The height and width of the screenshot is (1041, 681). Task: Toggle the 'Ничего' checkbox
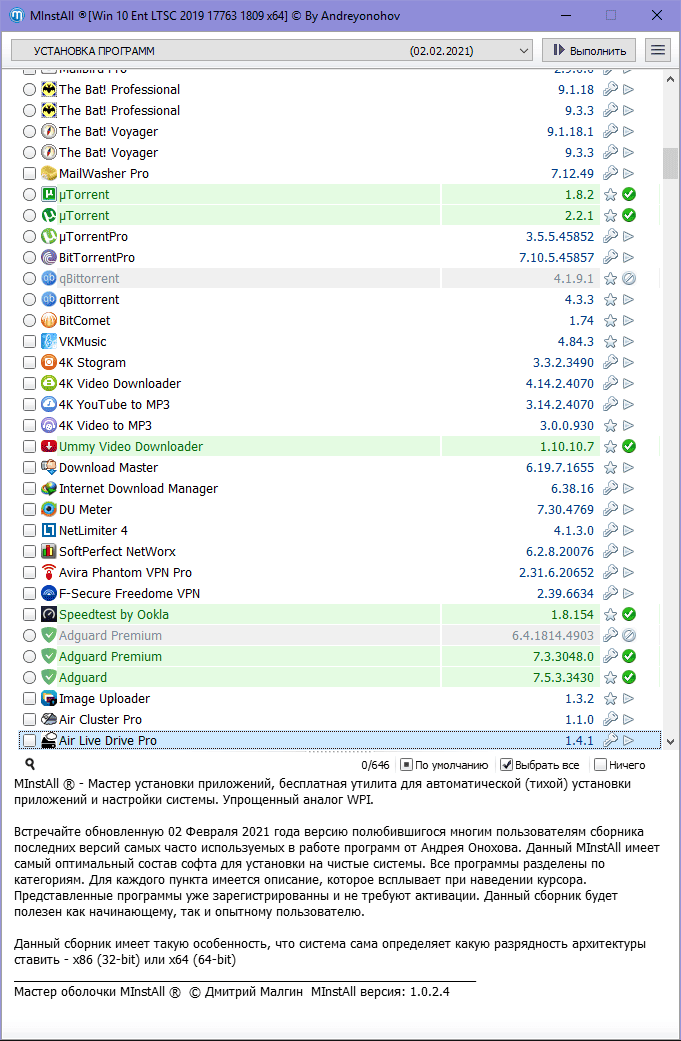[x=600, y=765]
